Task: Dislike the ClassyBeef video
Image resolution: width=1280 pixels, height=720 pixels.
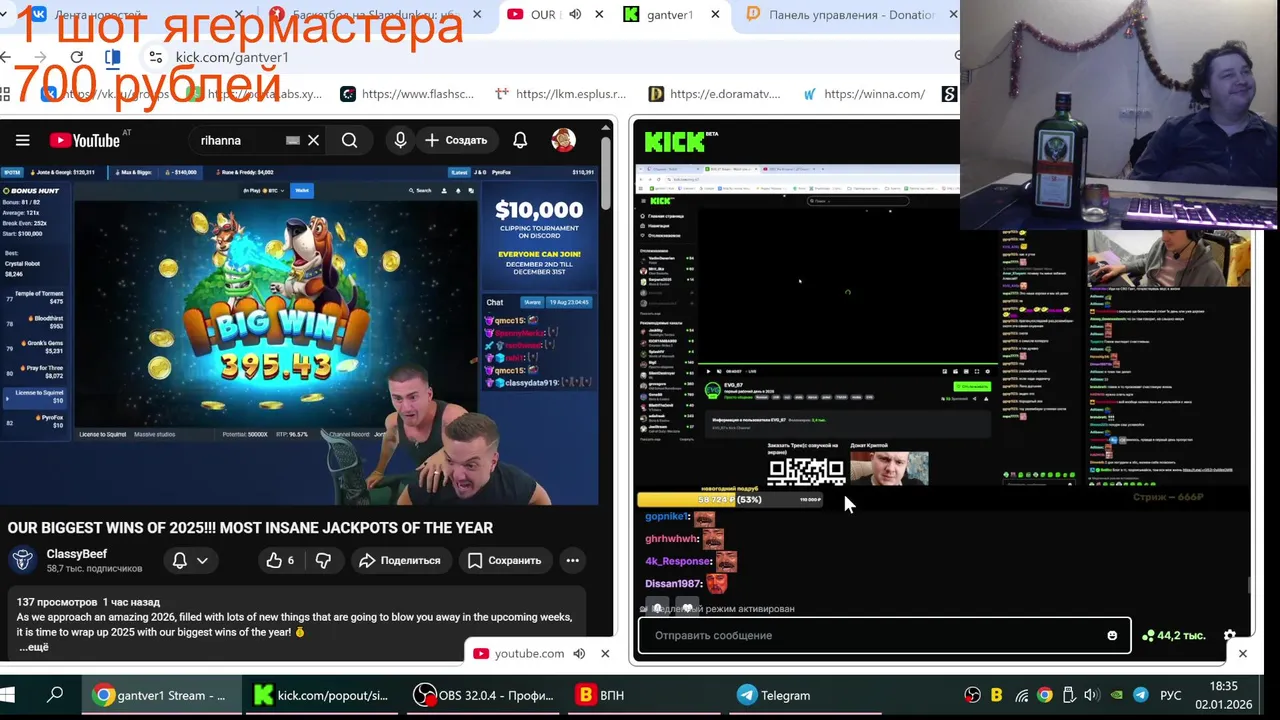Action: click(323, 560)
